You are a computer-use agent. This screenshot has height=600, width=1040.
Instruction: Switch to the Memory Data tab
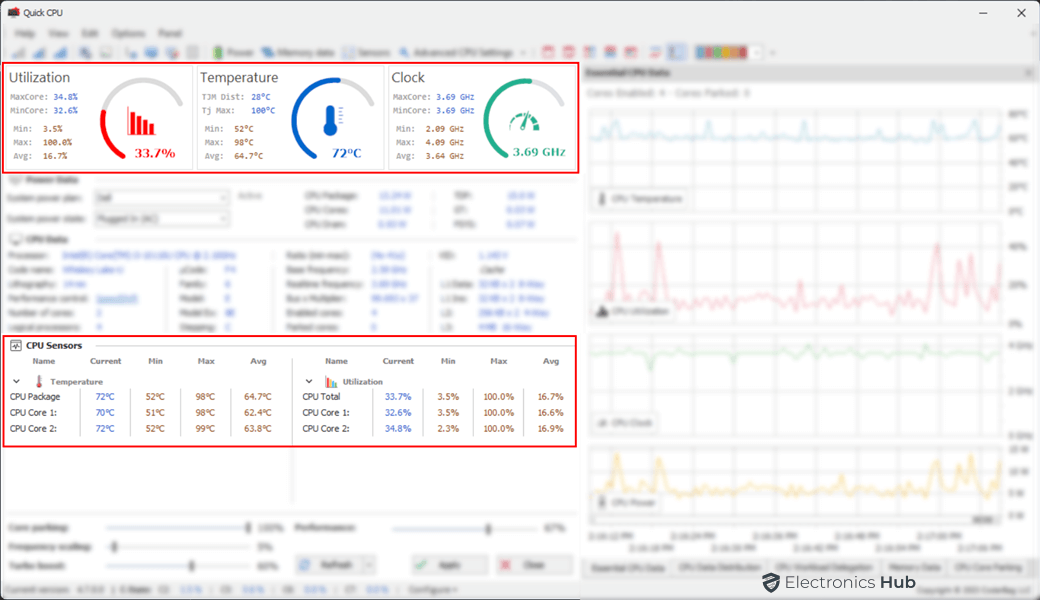tap(914, 568)
